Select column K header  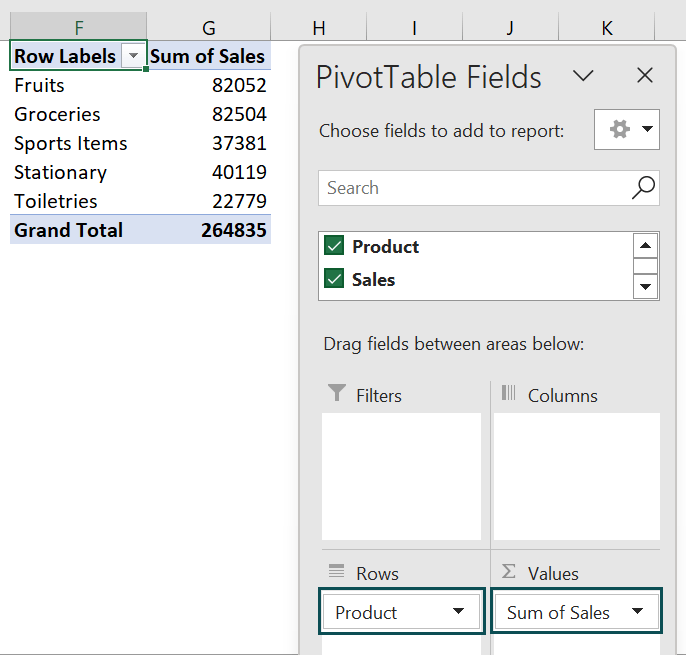pos(606,27)
